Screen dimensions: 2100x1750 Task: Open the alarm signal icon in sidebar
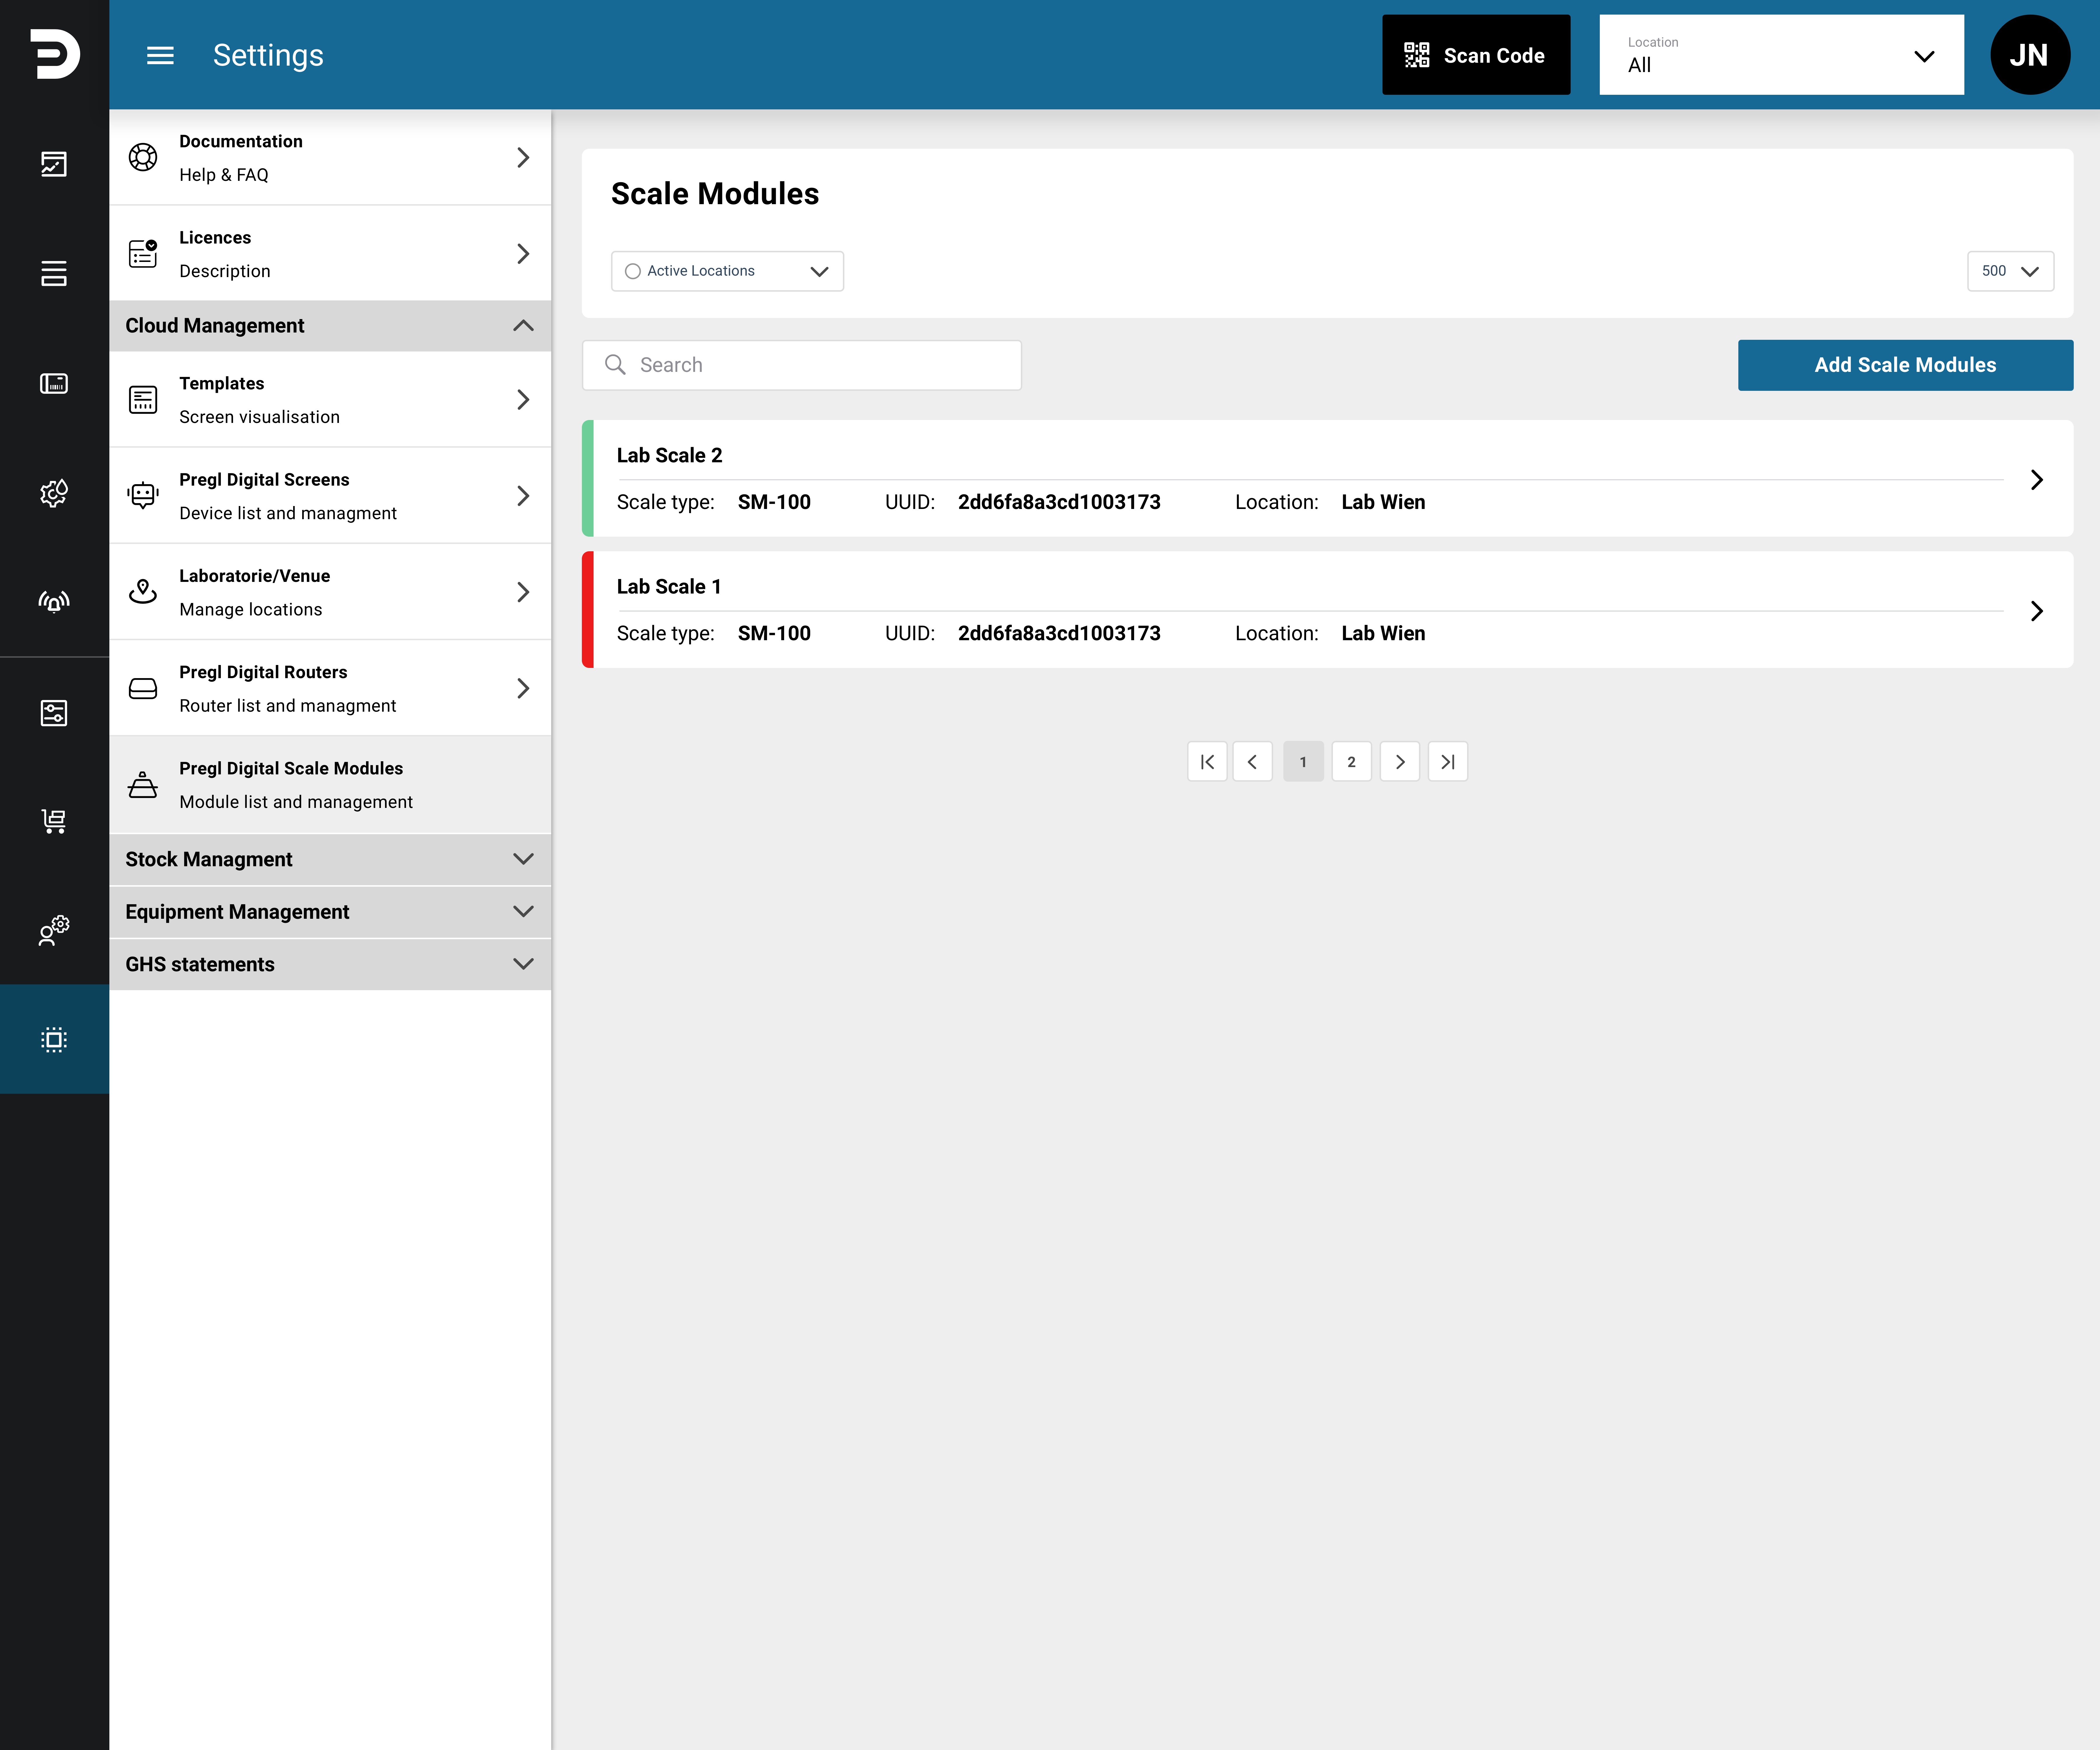pyautogui.click(x=54, y=601)
